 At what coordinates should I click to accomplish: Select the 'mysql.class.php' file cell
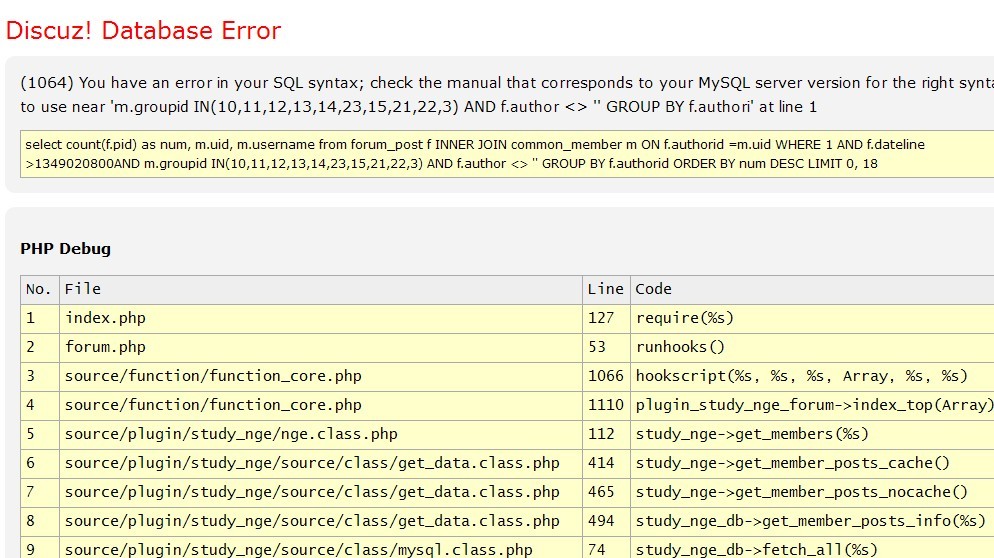click(x=321, y=548)
